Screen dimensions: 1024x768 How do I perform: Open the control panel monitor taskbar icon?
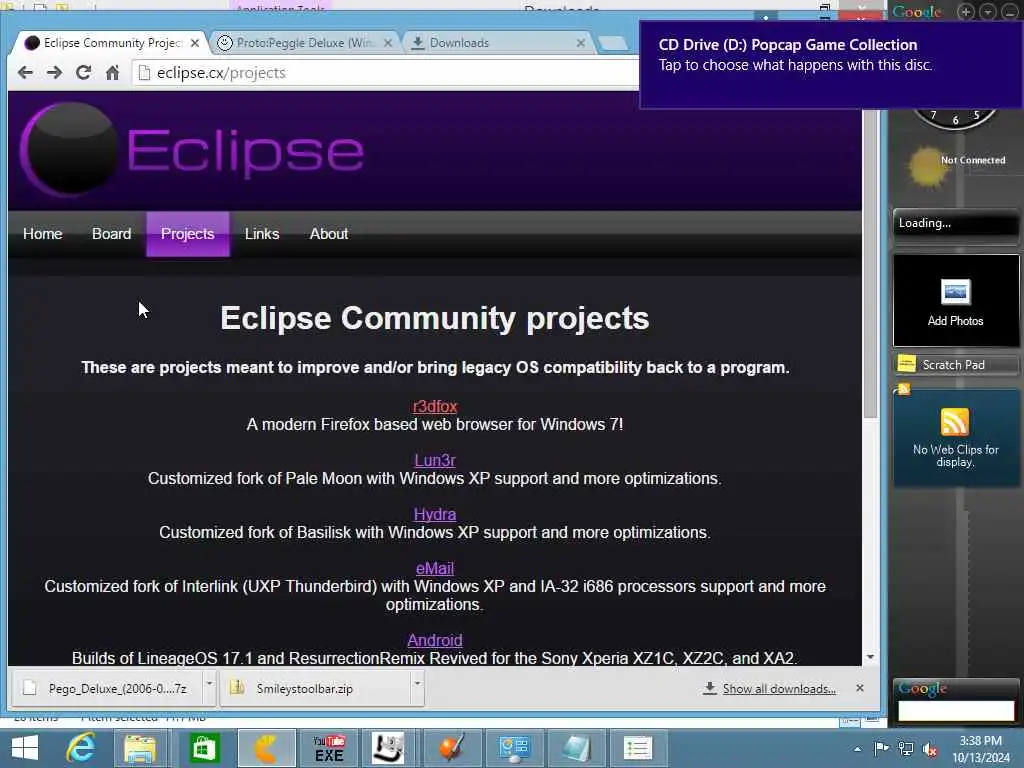[514, 748]
